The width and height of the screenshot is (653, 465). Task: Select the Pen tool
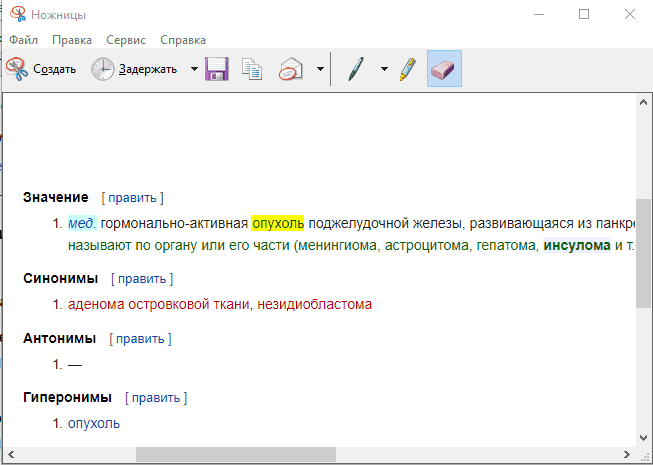point(355,69)
